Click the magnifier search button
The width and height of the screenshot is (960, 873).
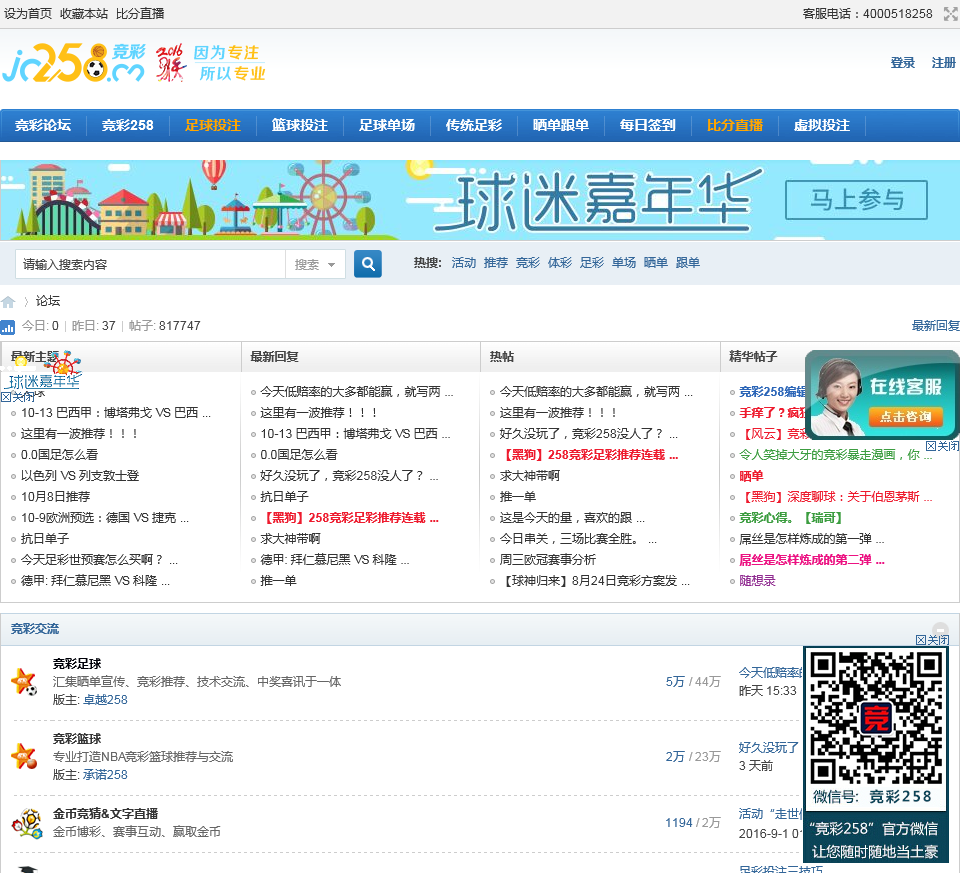point(368,264)
